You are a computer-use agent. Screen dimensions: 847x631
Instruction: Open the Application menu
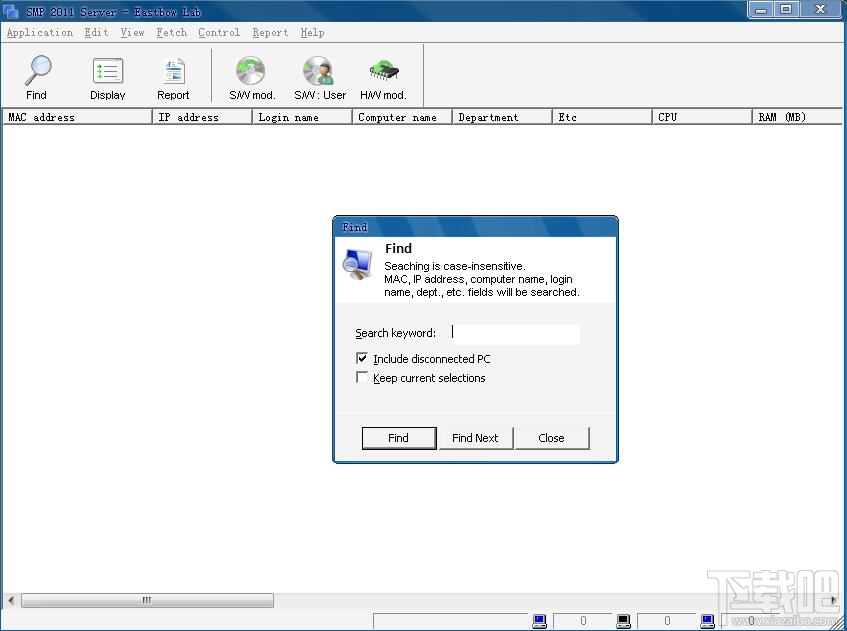[40, 32]
